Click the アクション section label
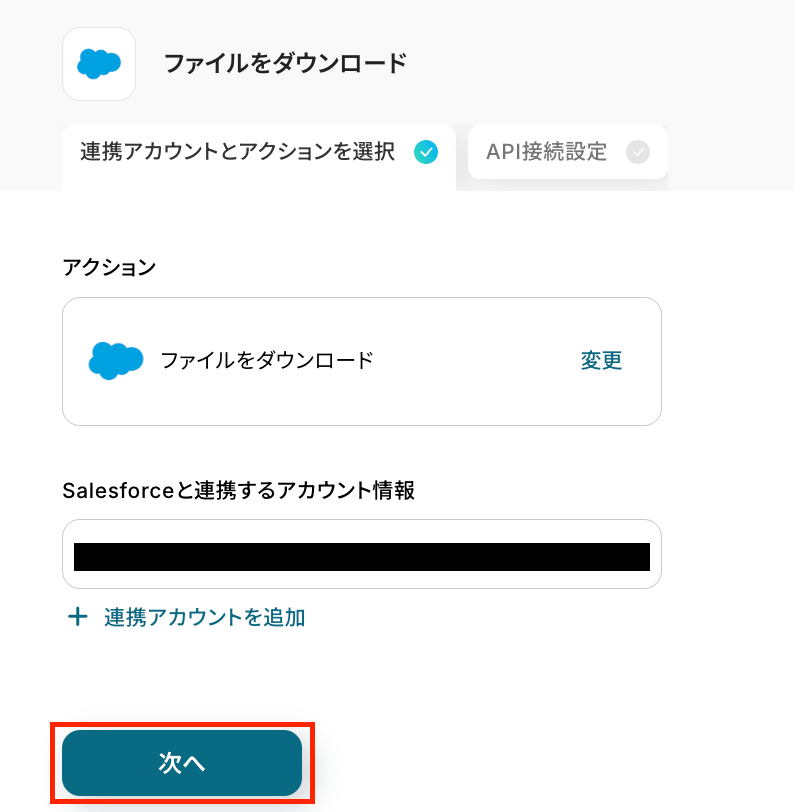Screen dimensions: 794x812 [x=109, y=267]
